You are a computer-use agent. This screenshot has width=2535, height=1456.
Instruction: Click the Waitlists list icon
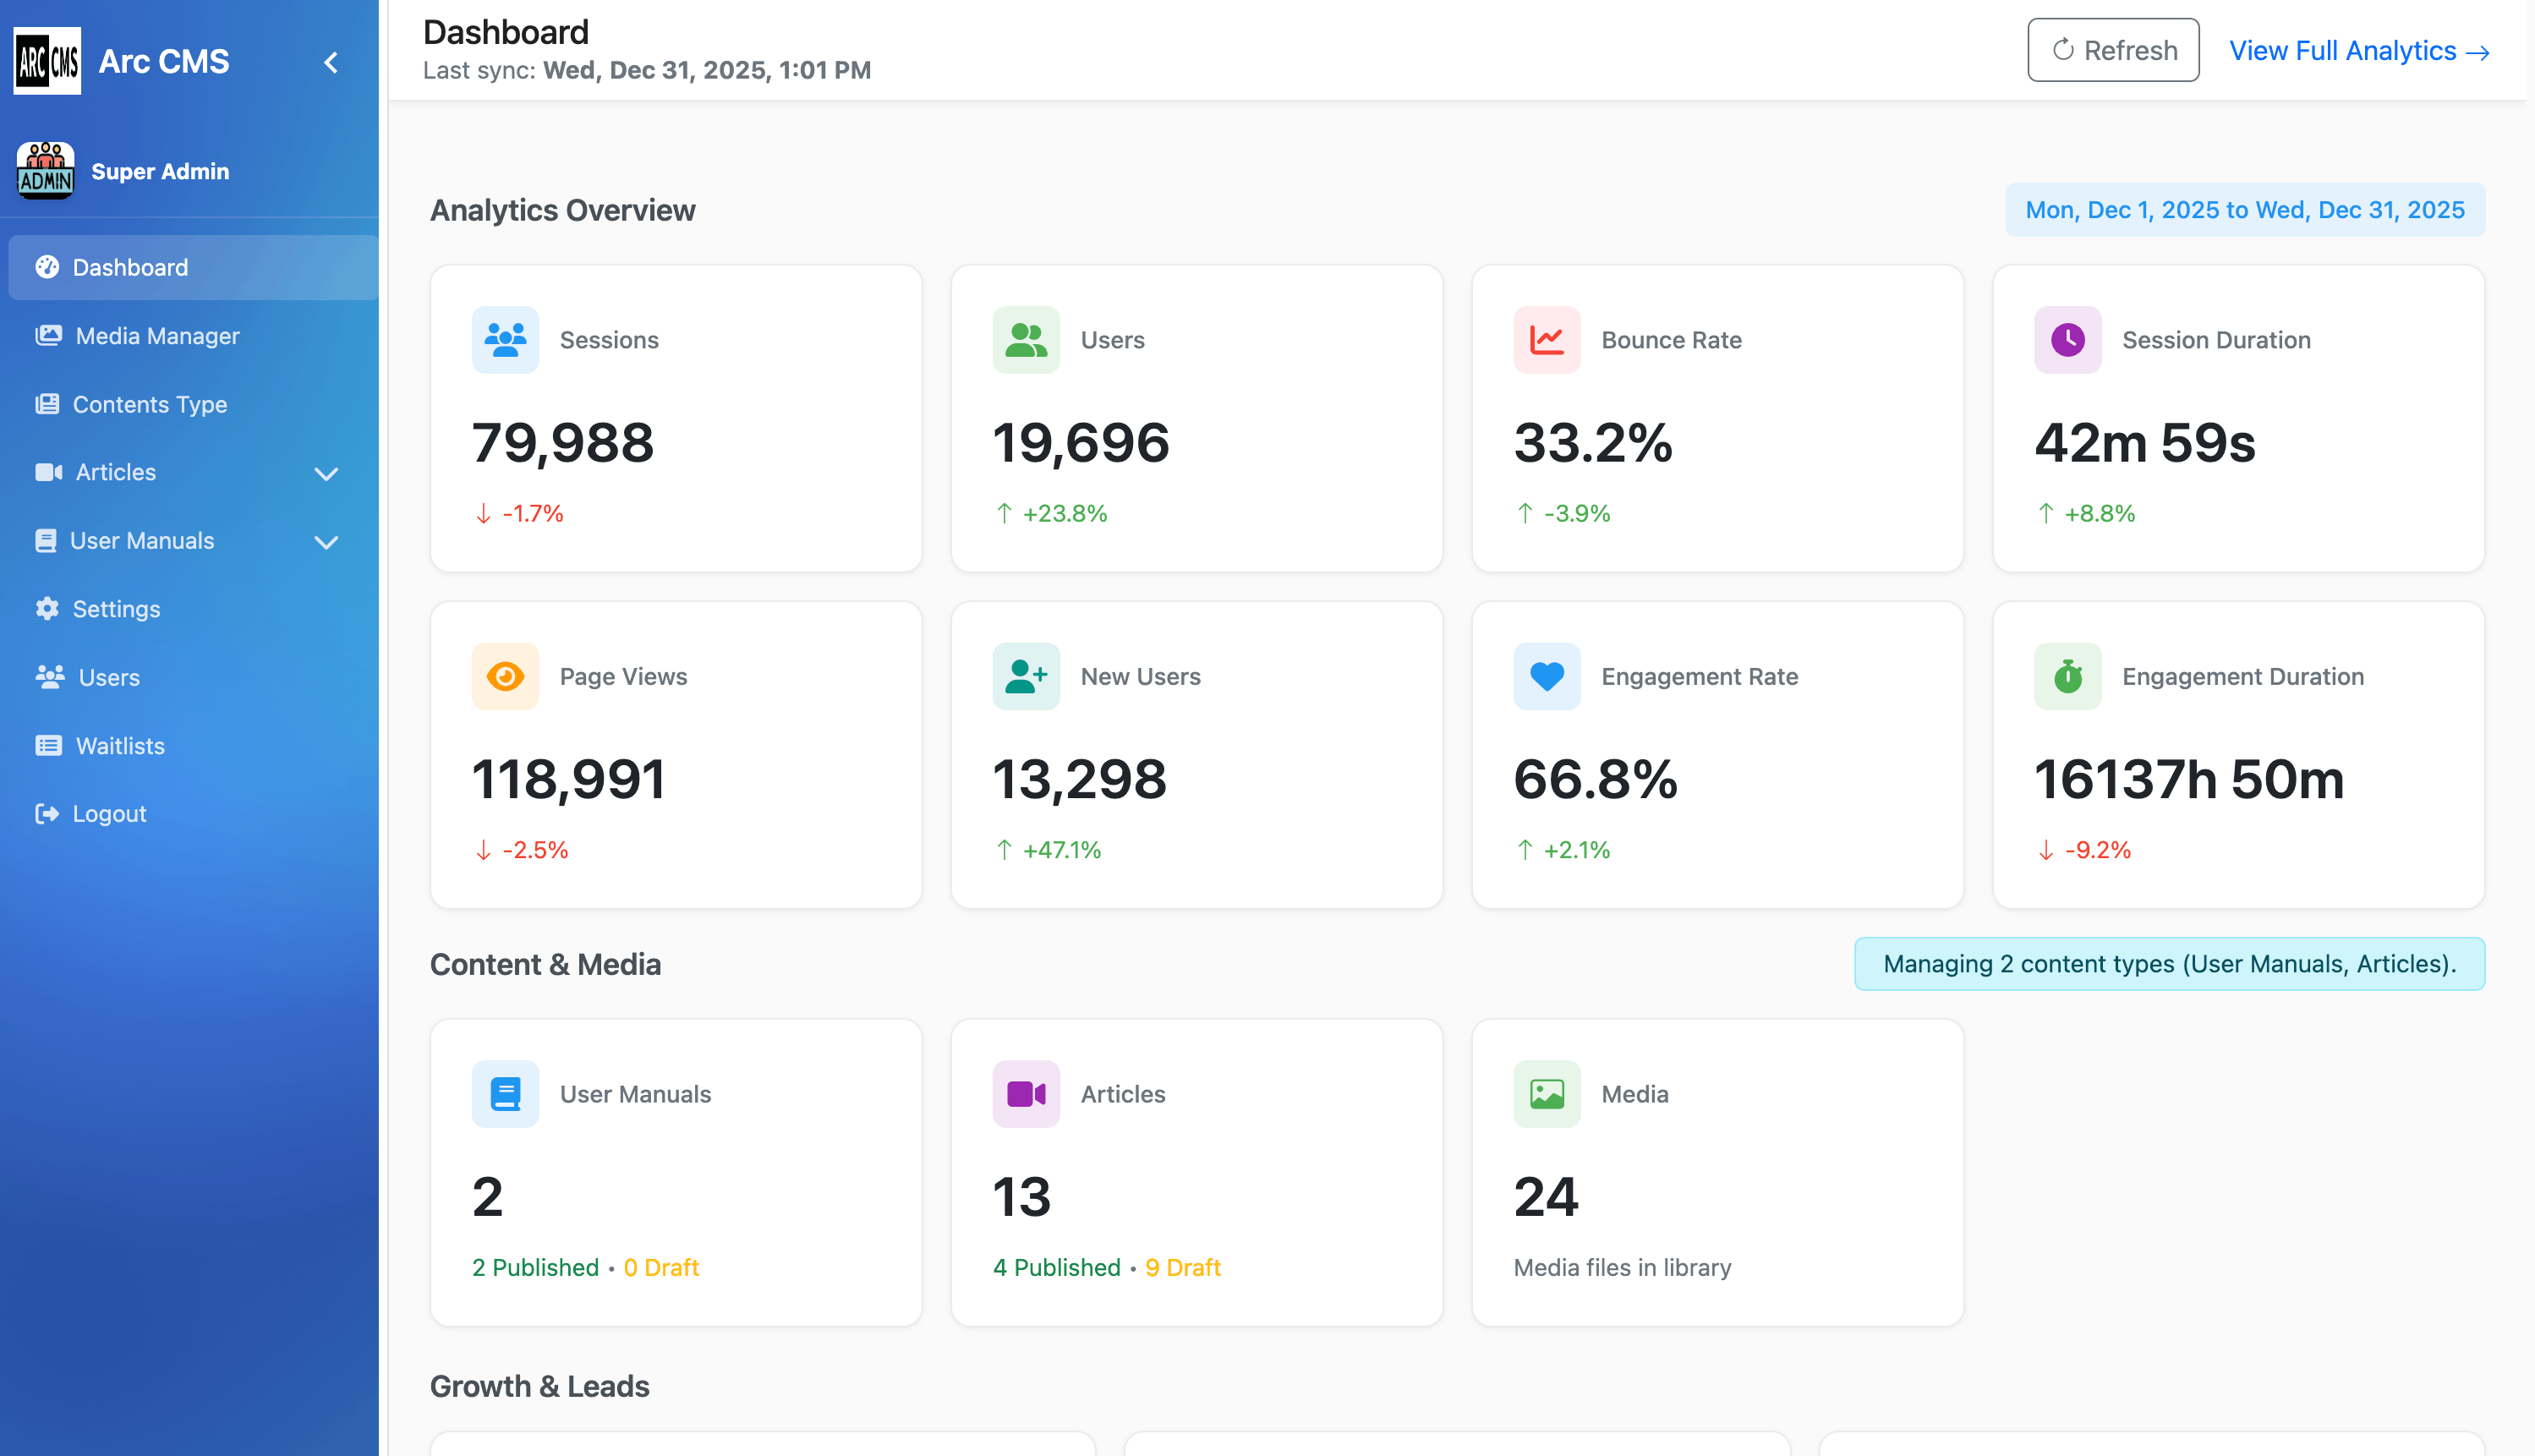coord(48,745)
